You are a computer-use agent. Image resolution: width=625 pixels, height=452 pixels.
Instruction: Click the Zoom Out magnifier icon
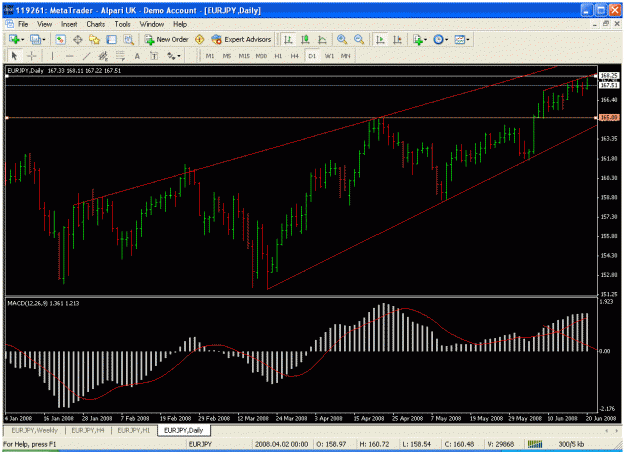coord(359,39)
